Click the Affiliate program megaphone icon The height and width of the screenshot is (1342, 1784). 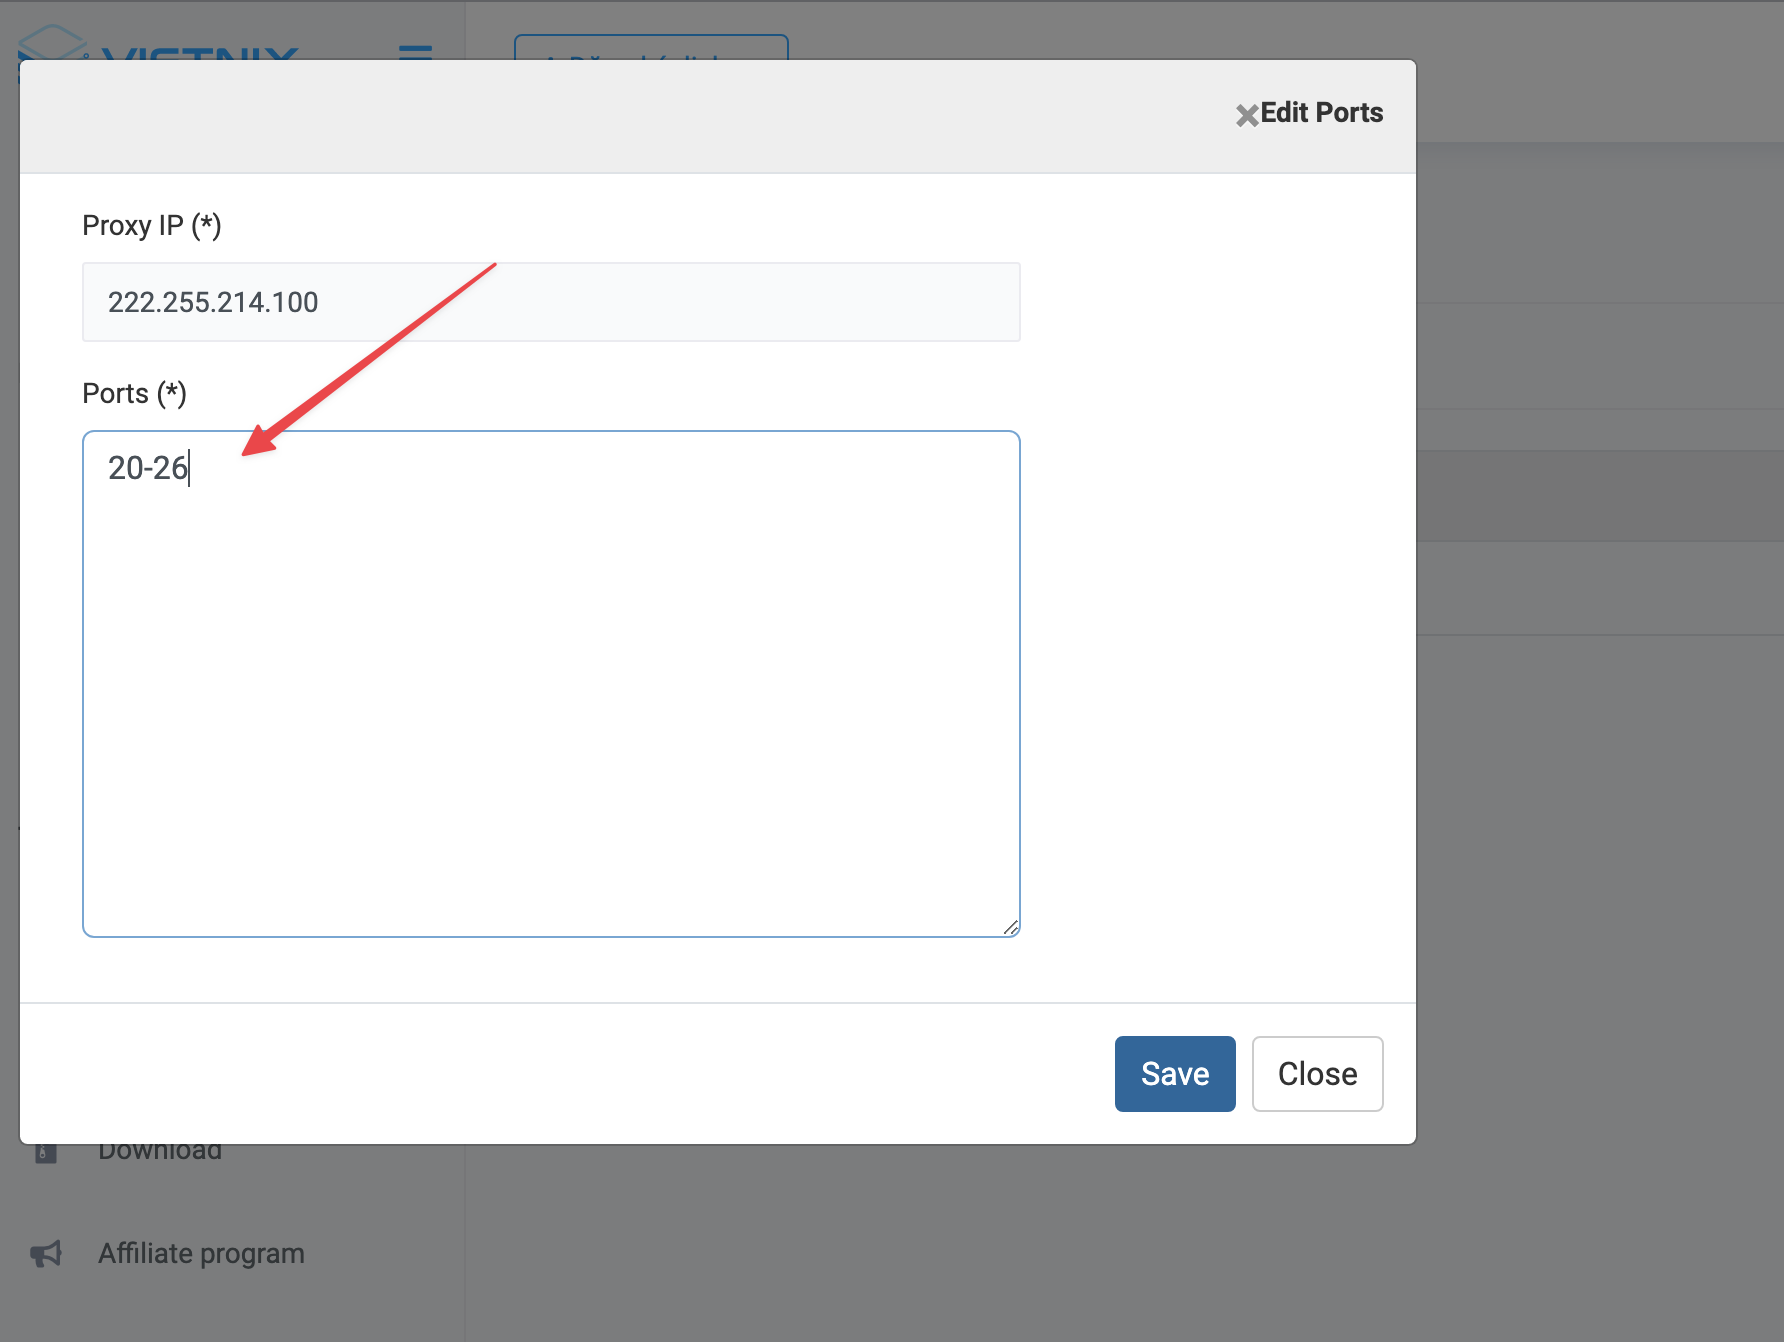[46, 1254]
